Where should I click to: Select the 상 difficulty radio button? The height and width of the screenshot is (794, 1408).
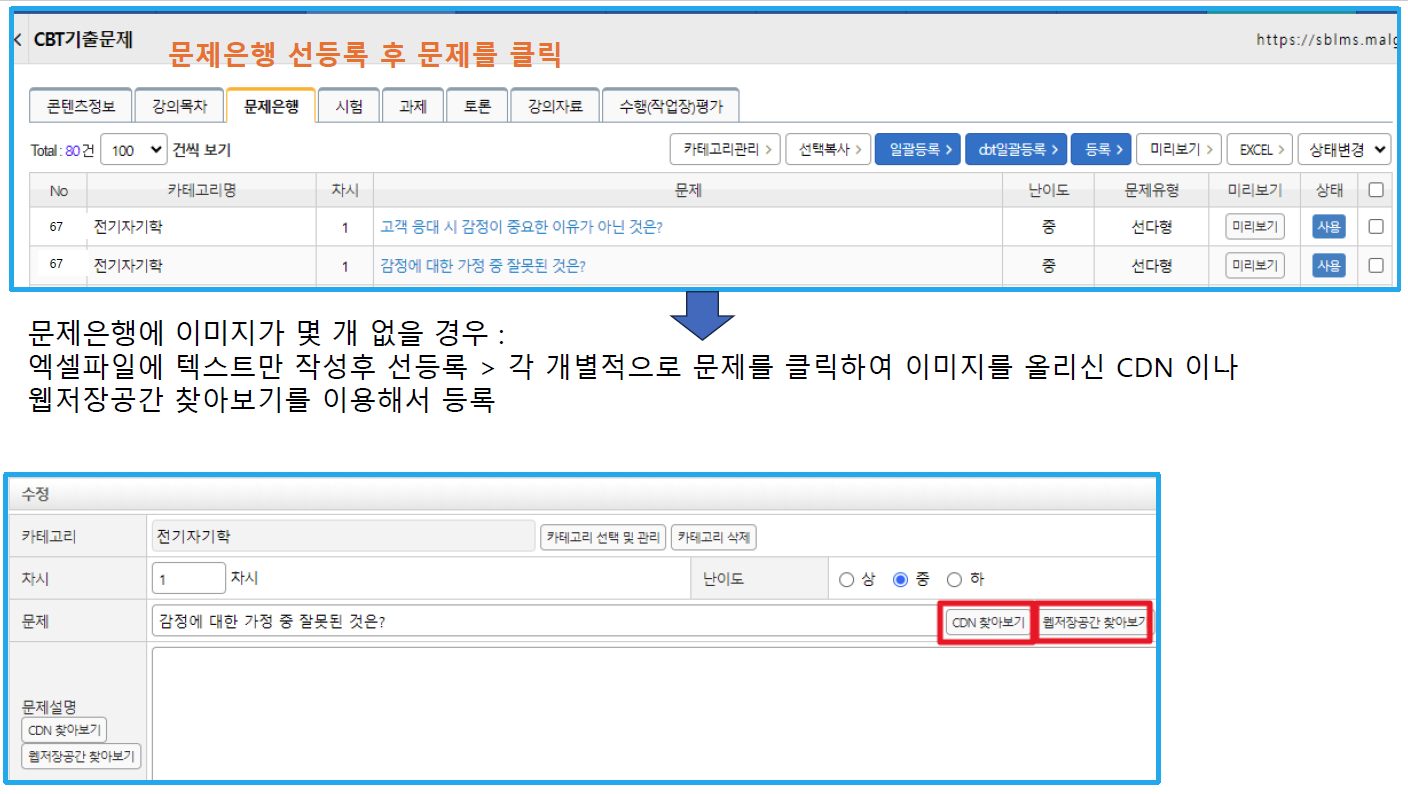847,579
